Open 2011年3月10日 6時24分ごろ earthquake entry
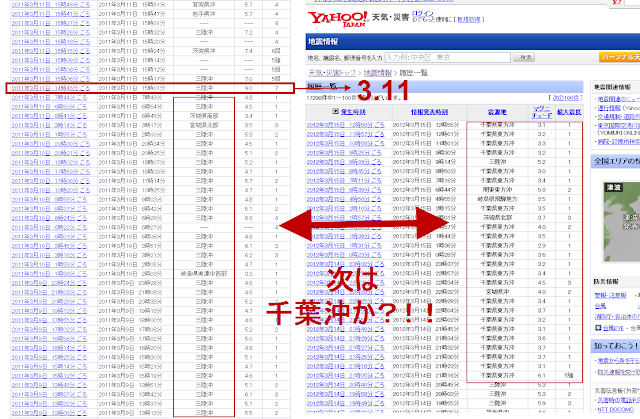The width and height of the screenshot is (640, 419). coord(49,218)
